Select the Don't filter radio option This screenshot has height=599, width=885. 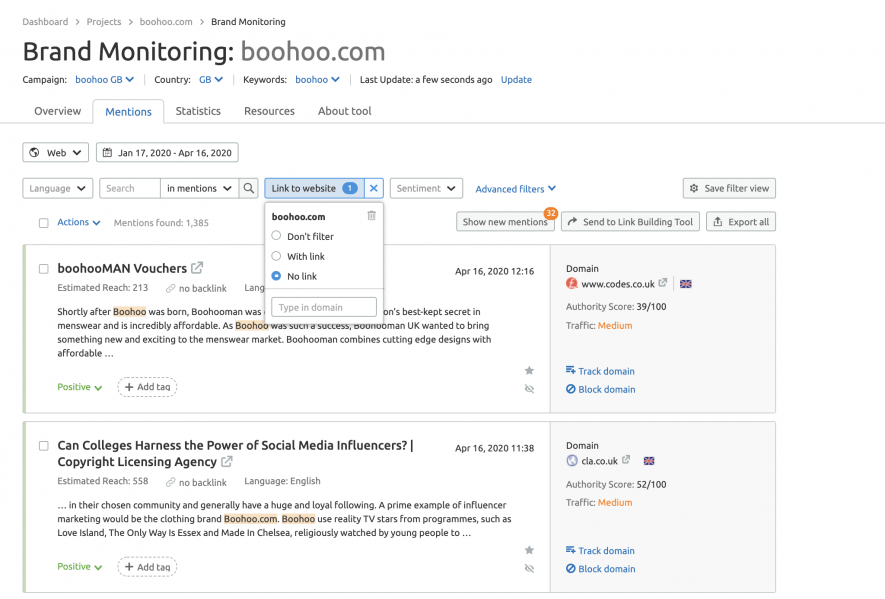coord(276,236)
